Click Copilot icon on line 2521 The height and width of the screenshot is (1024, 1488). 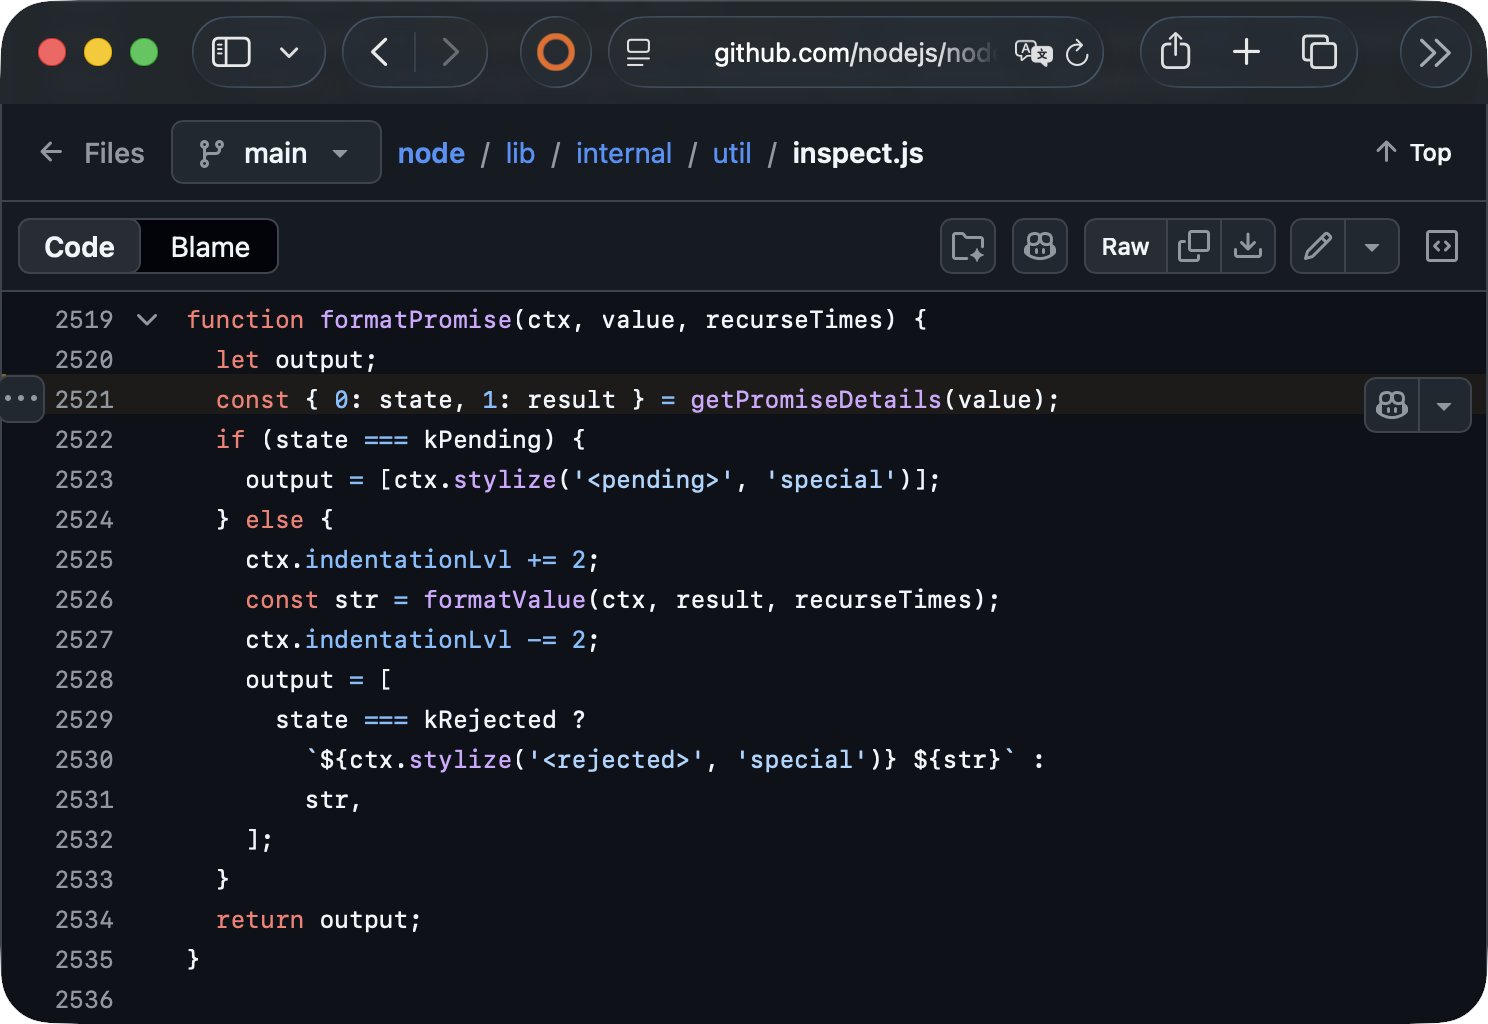(1392, 405)
